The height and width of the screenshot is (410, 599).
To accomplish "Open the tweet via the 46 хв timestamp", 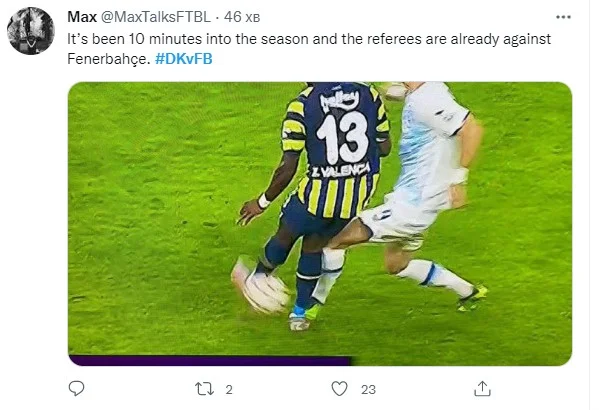I will [242, 17].
